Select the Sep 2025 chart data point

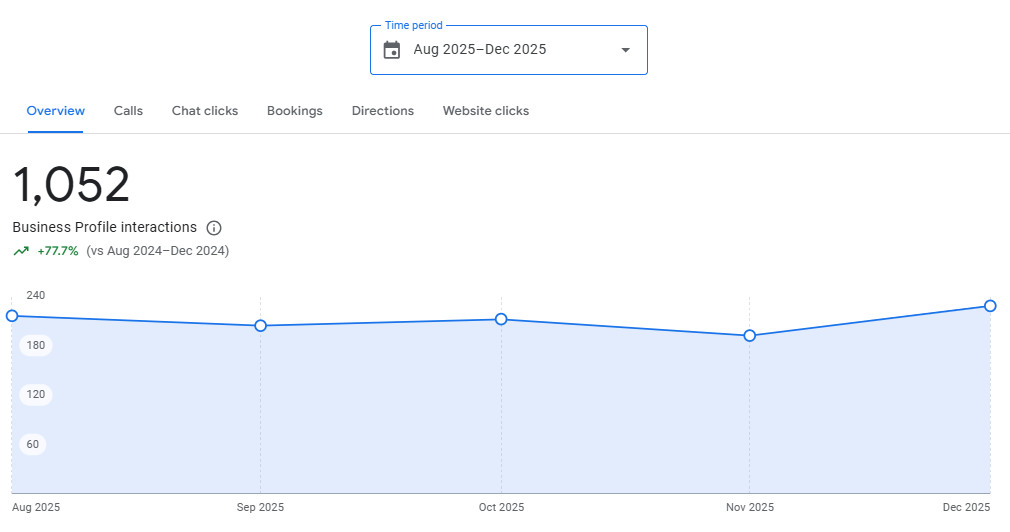(x=260, y=326)
